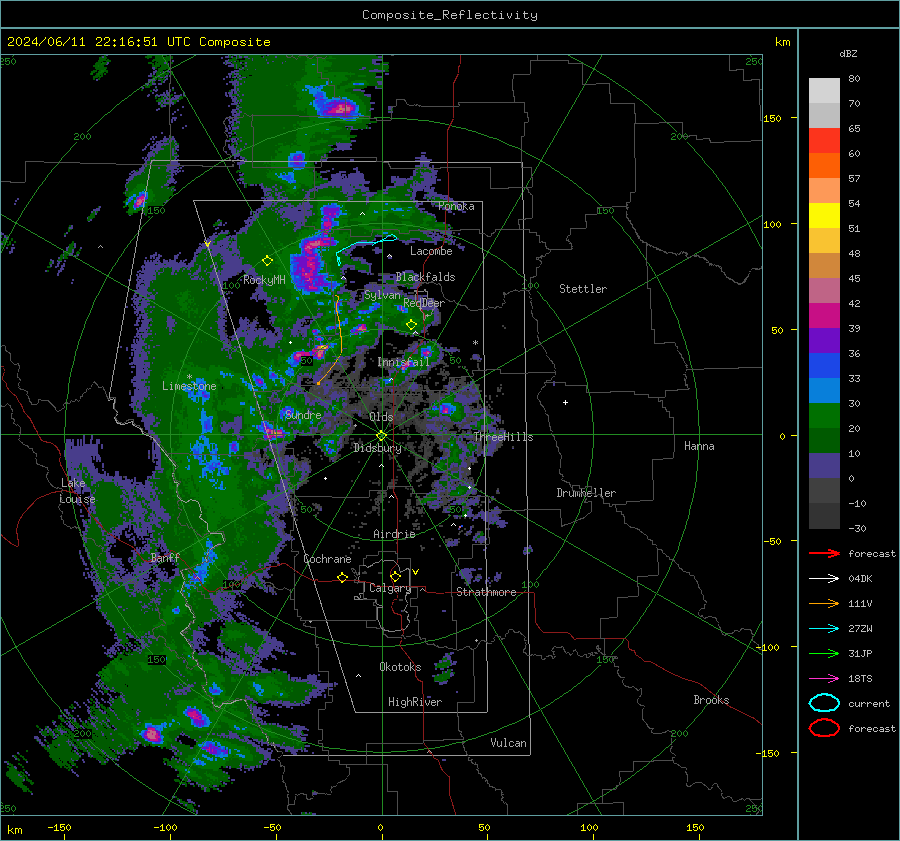
Task: Click the yellow diamond marker near RockyMH
Action: point(267,261)
